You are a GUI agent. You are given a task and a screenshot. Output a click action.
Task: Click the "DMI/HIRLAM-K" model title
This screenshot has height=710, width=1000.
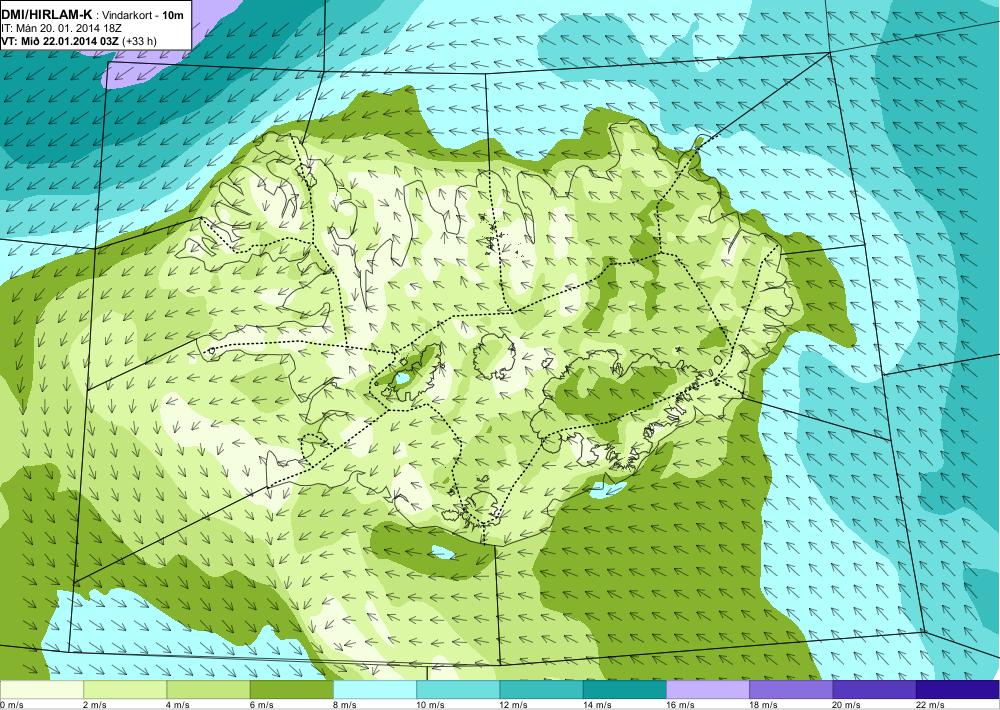click(x=47, y=14)
